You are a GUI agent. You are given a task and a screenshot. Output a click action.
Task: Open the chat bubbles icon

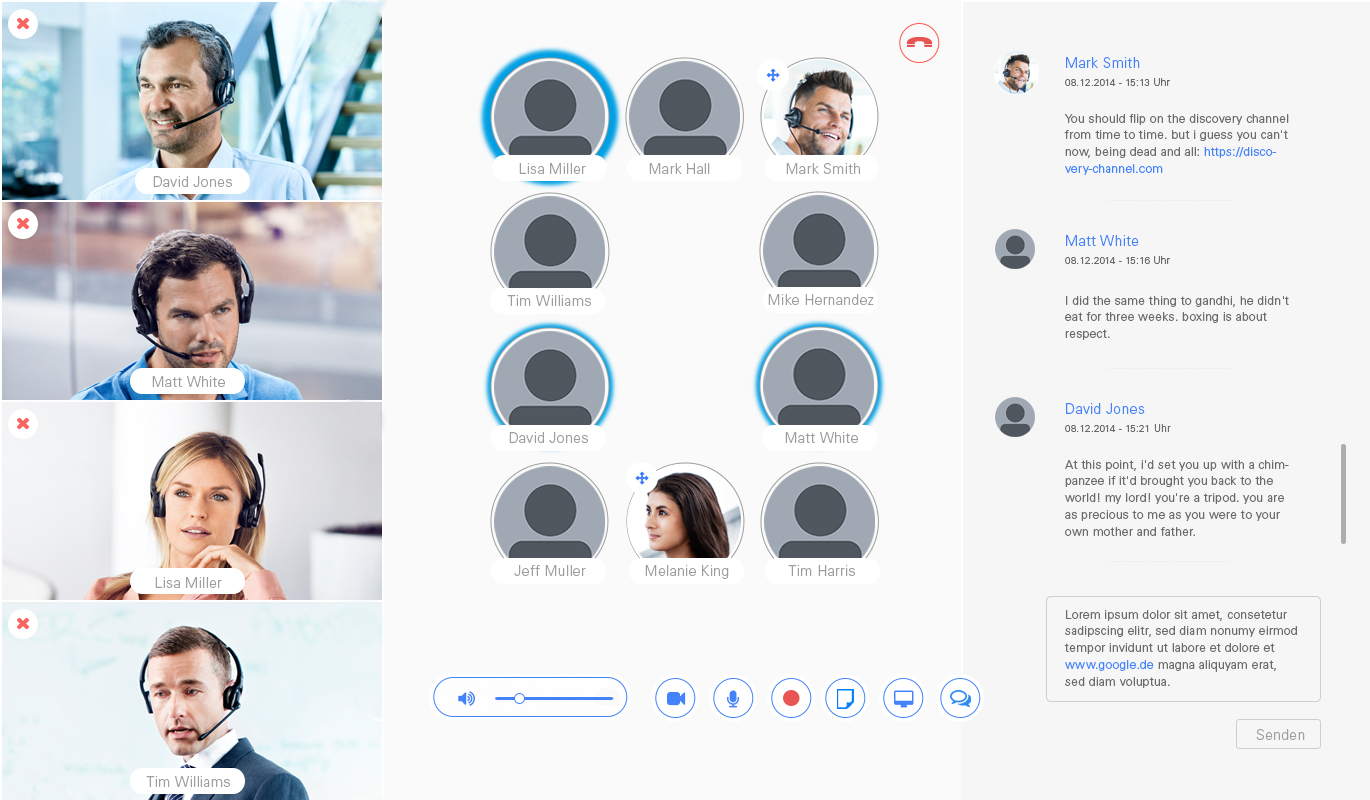960,698
